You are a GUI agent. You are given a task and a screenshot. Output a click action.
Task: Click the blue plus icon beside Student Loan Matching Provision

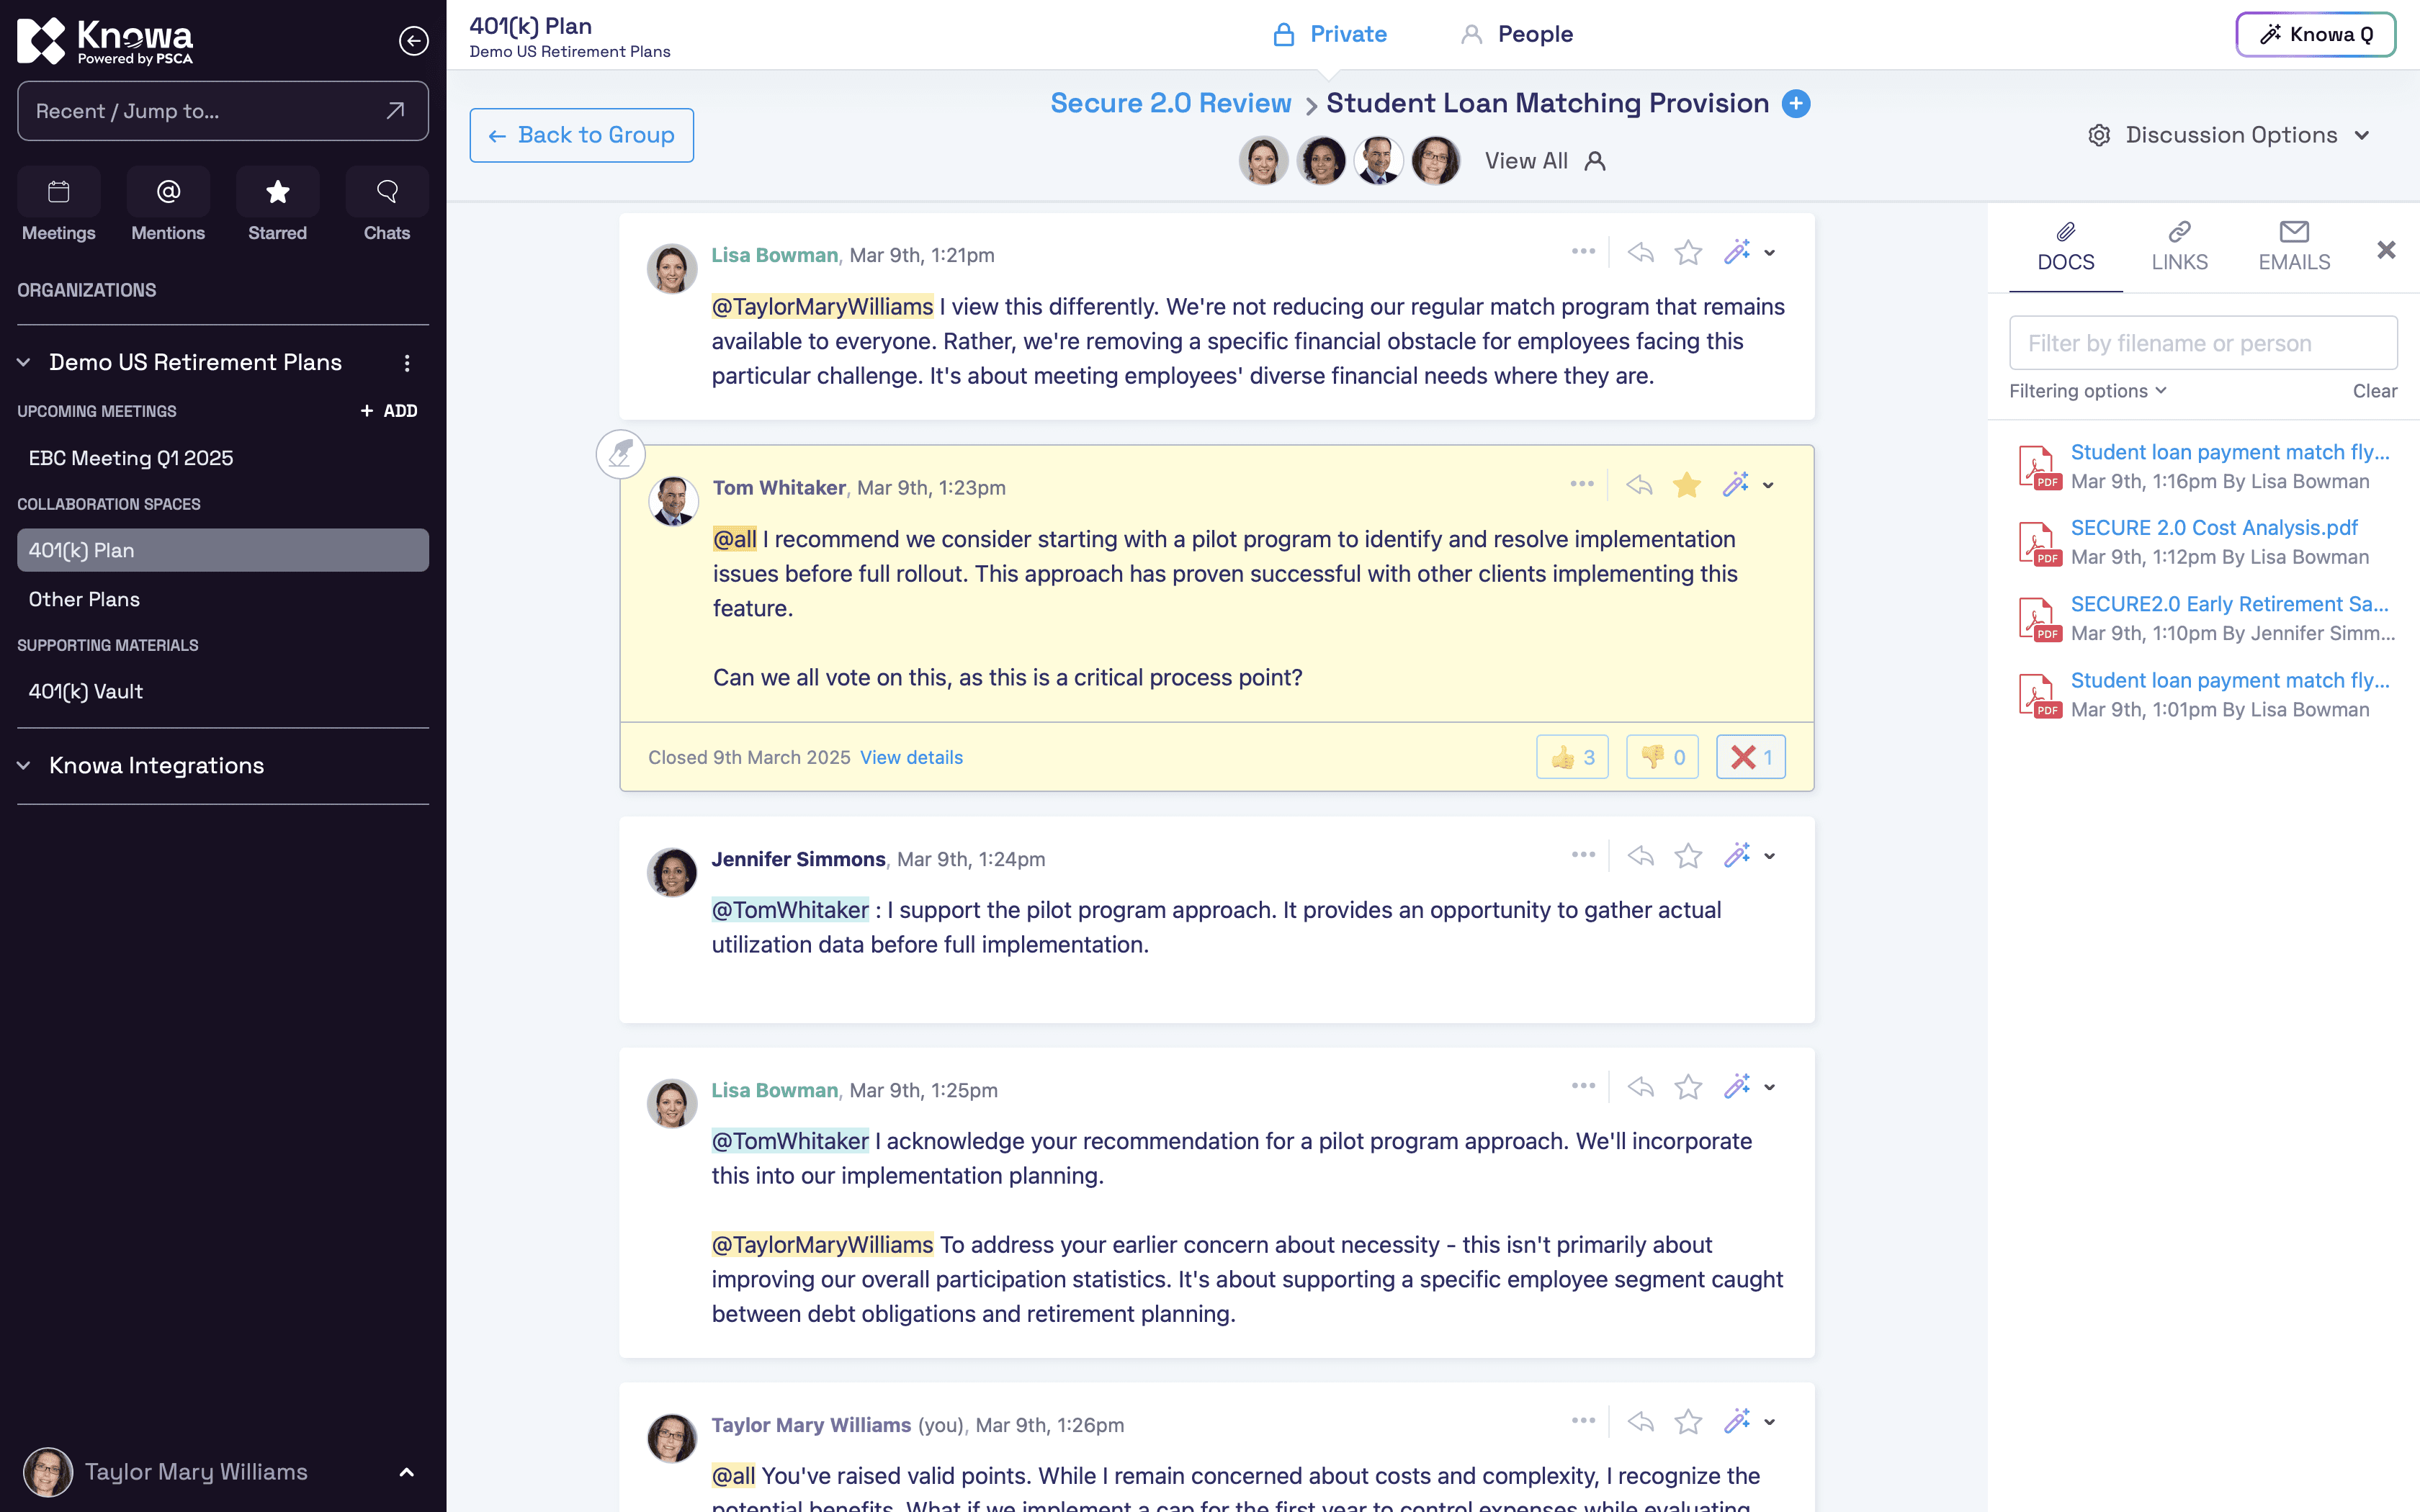click(x=1796, y=104)
